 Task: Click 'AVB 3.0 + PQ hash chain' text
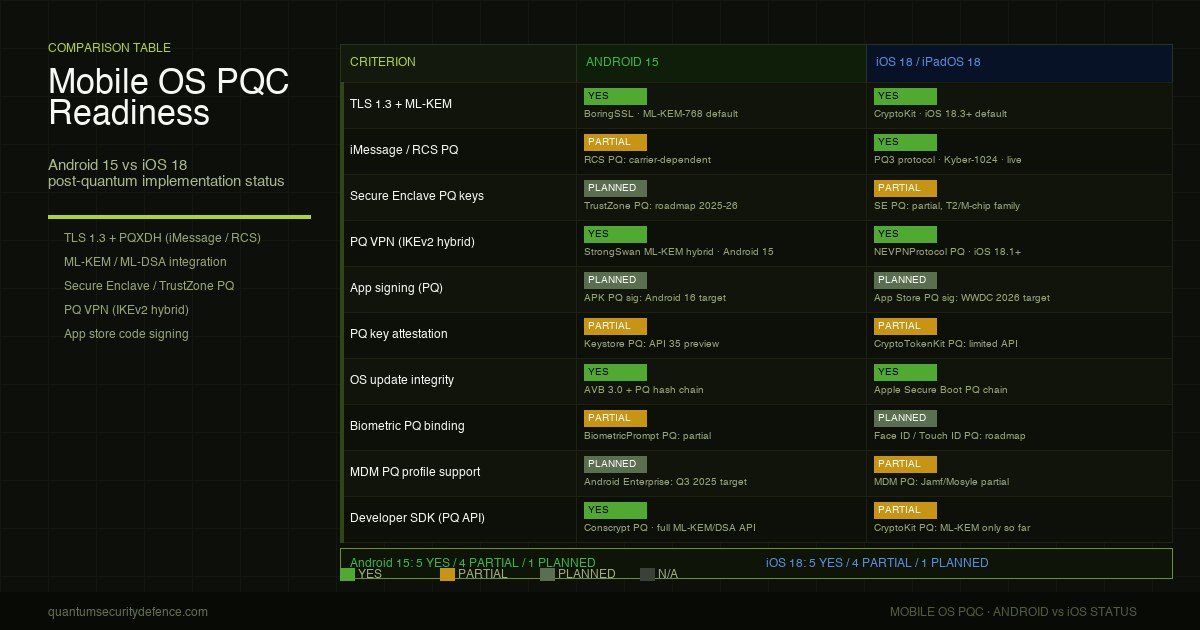click(644, 390)
